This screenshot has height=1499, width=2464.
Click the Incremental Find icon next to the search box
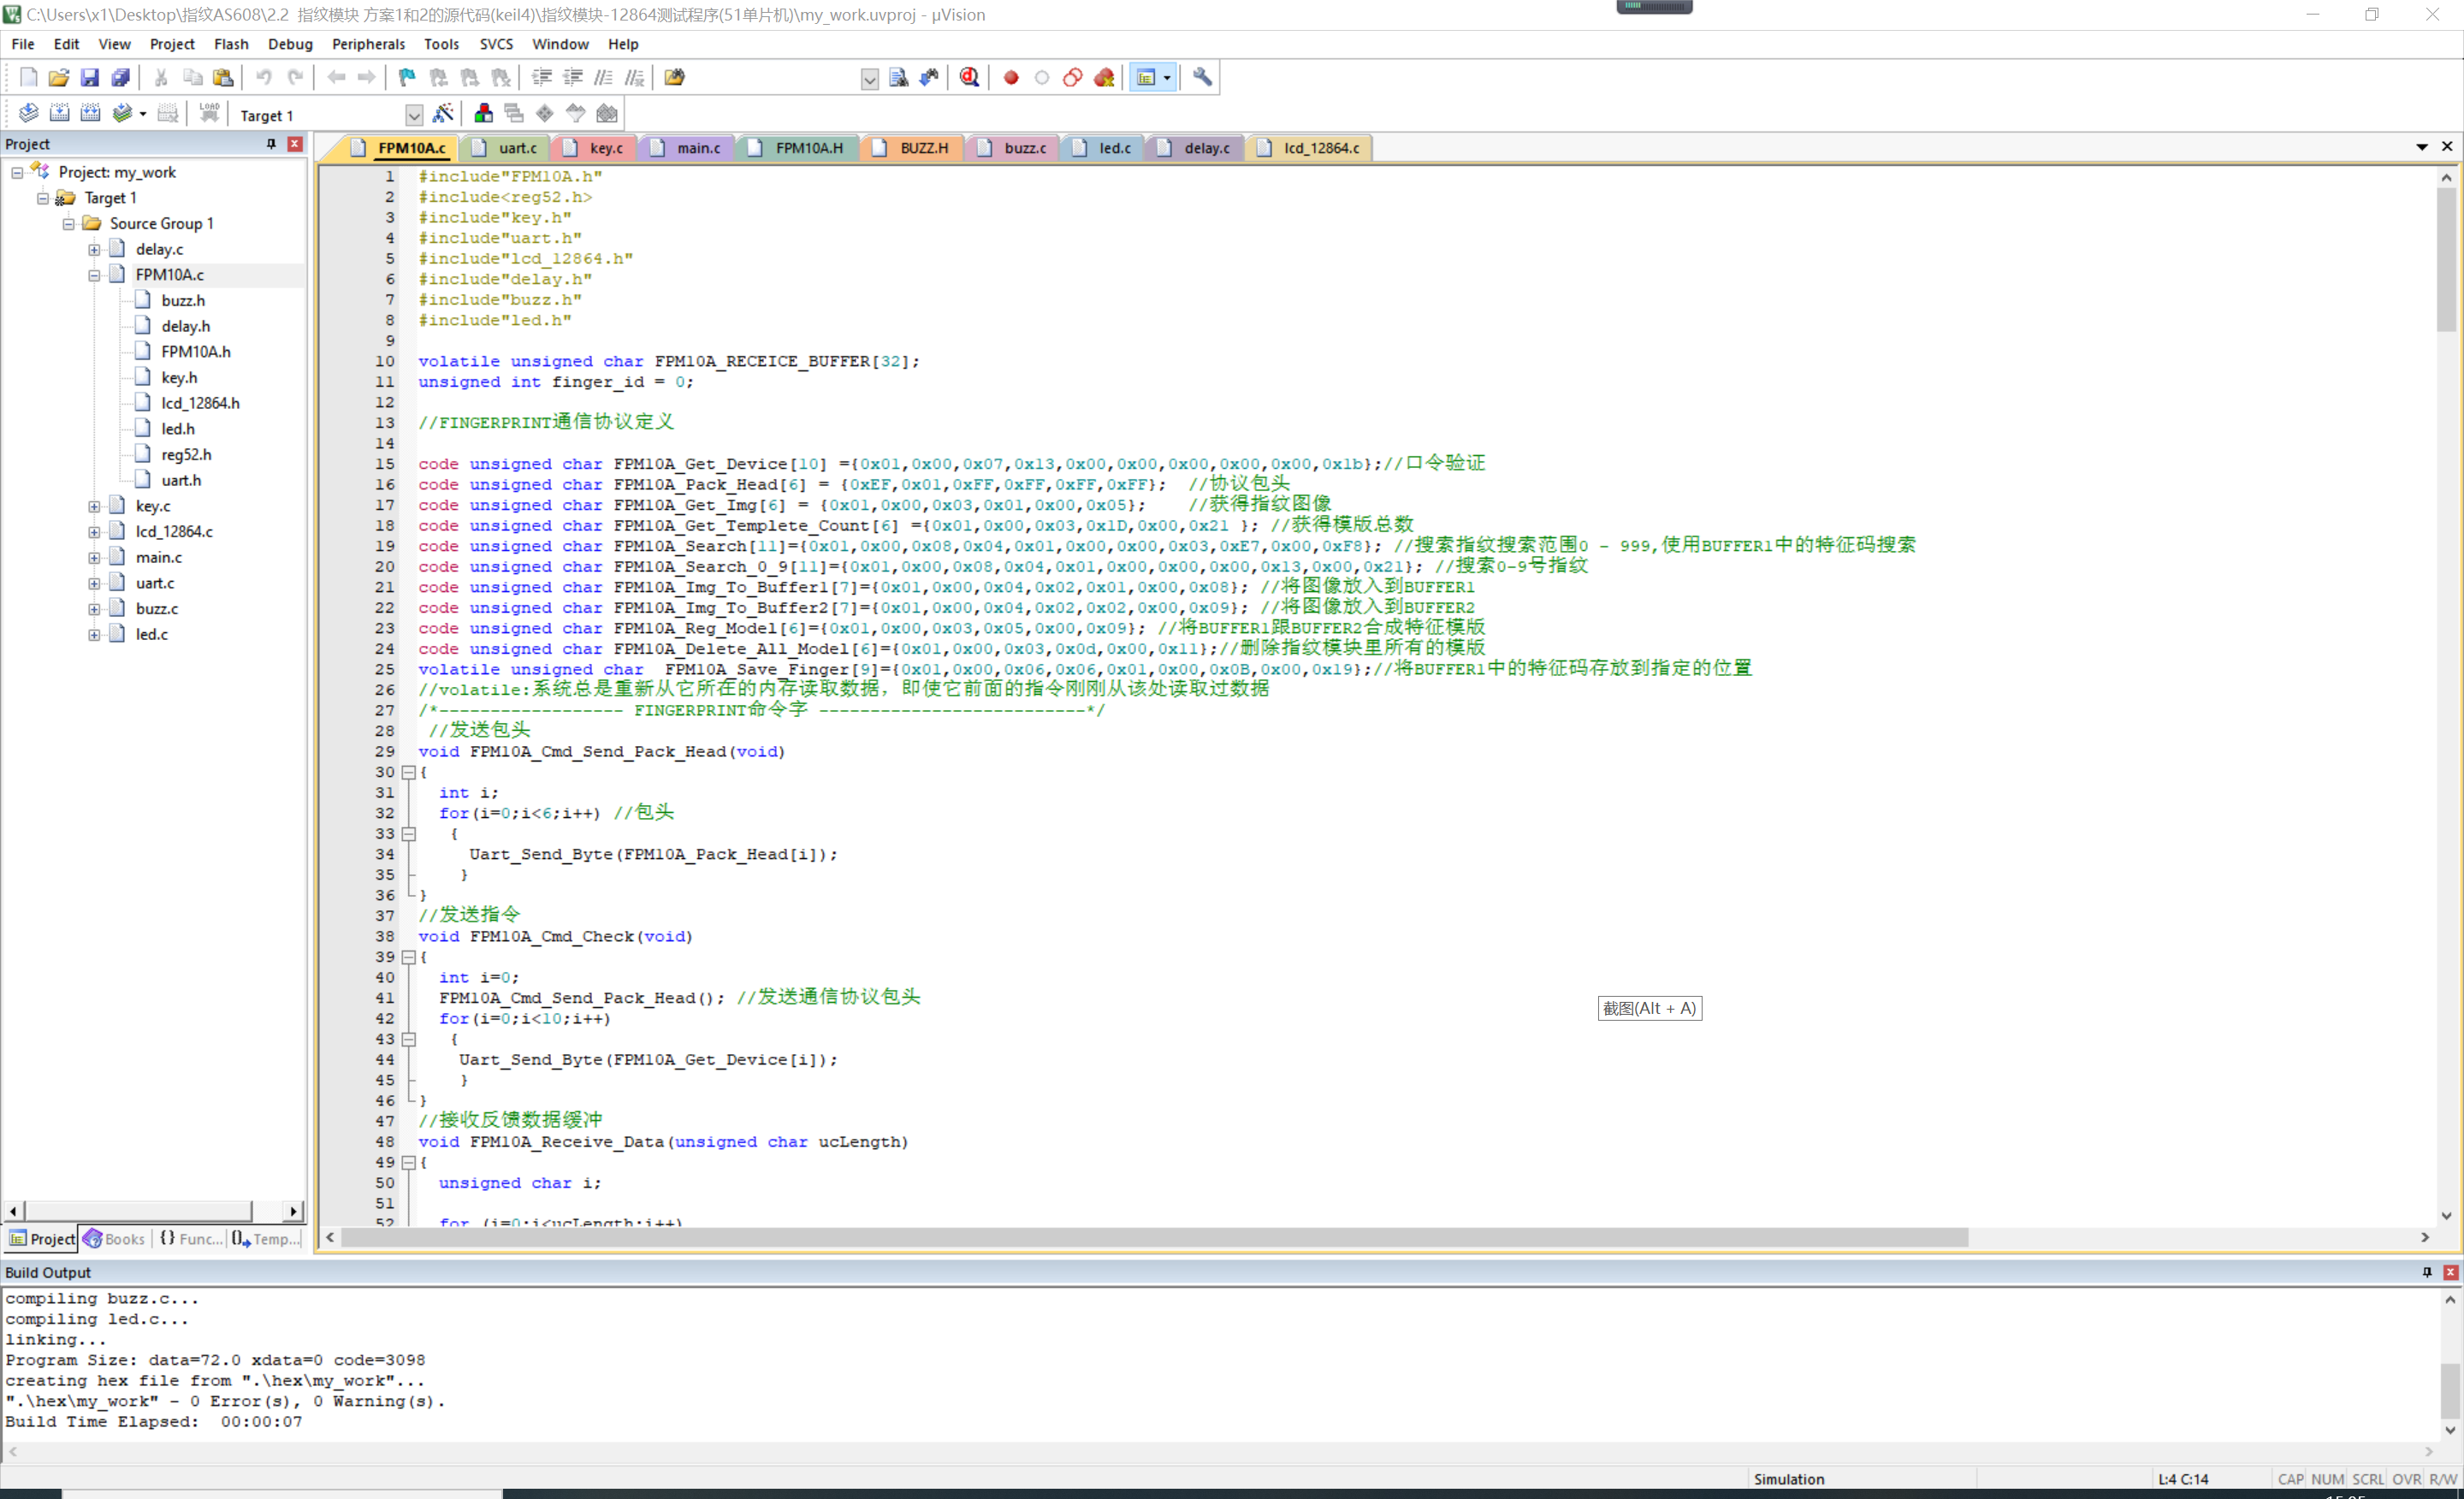click(x=929, y=77)
